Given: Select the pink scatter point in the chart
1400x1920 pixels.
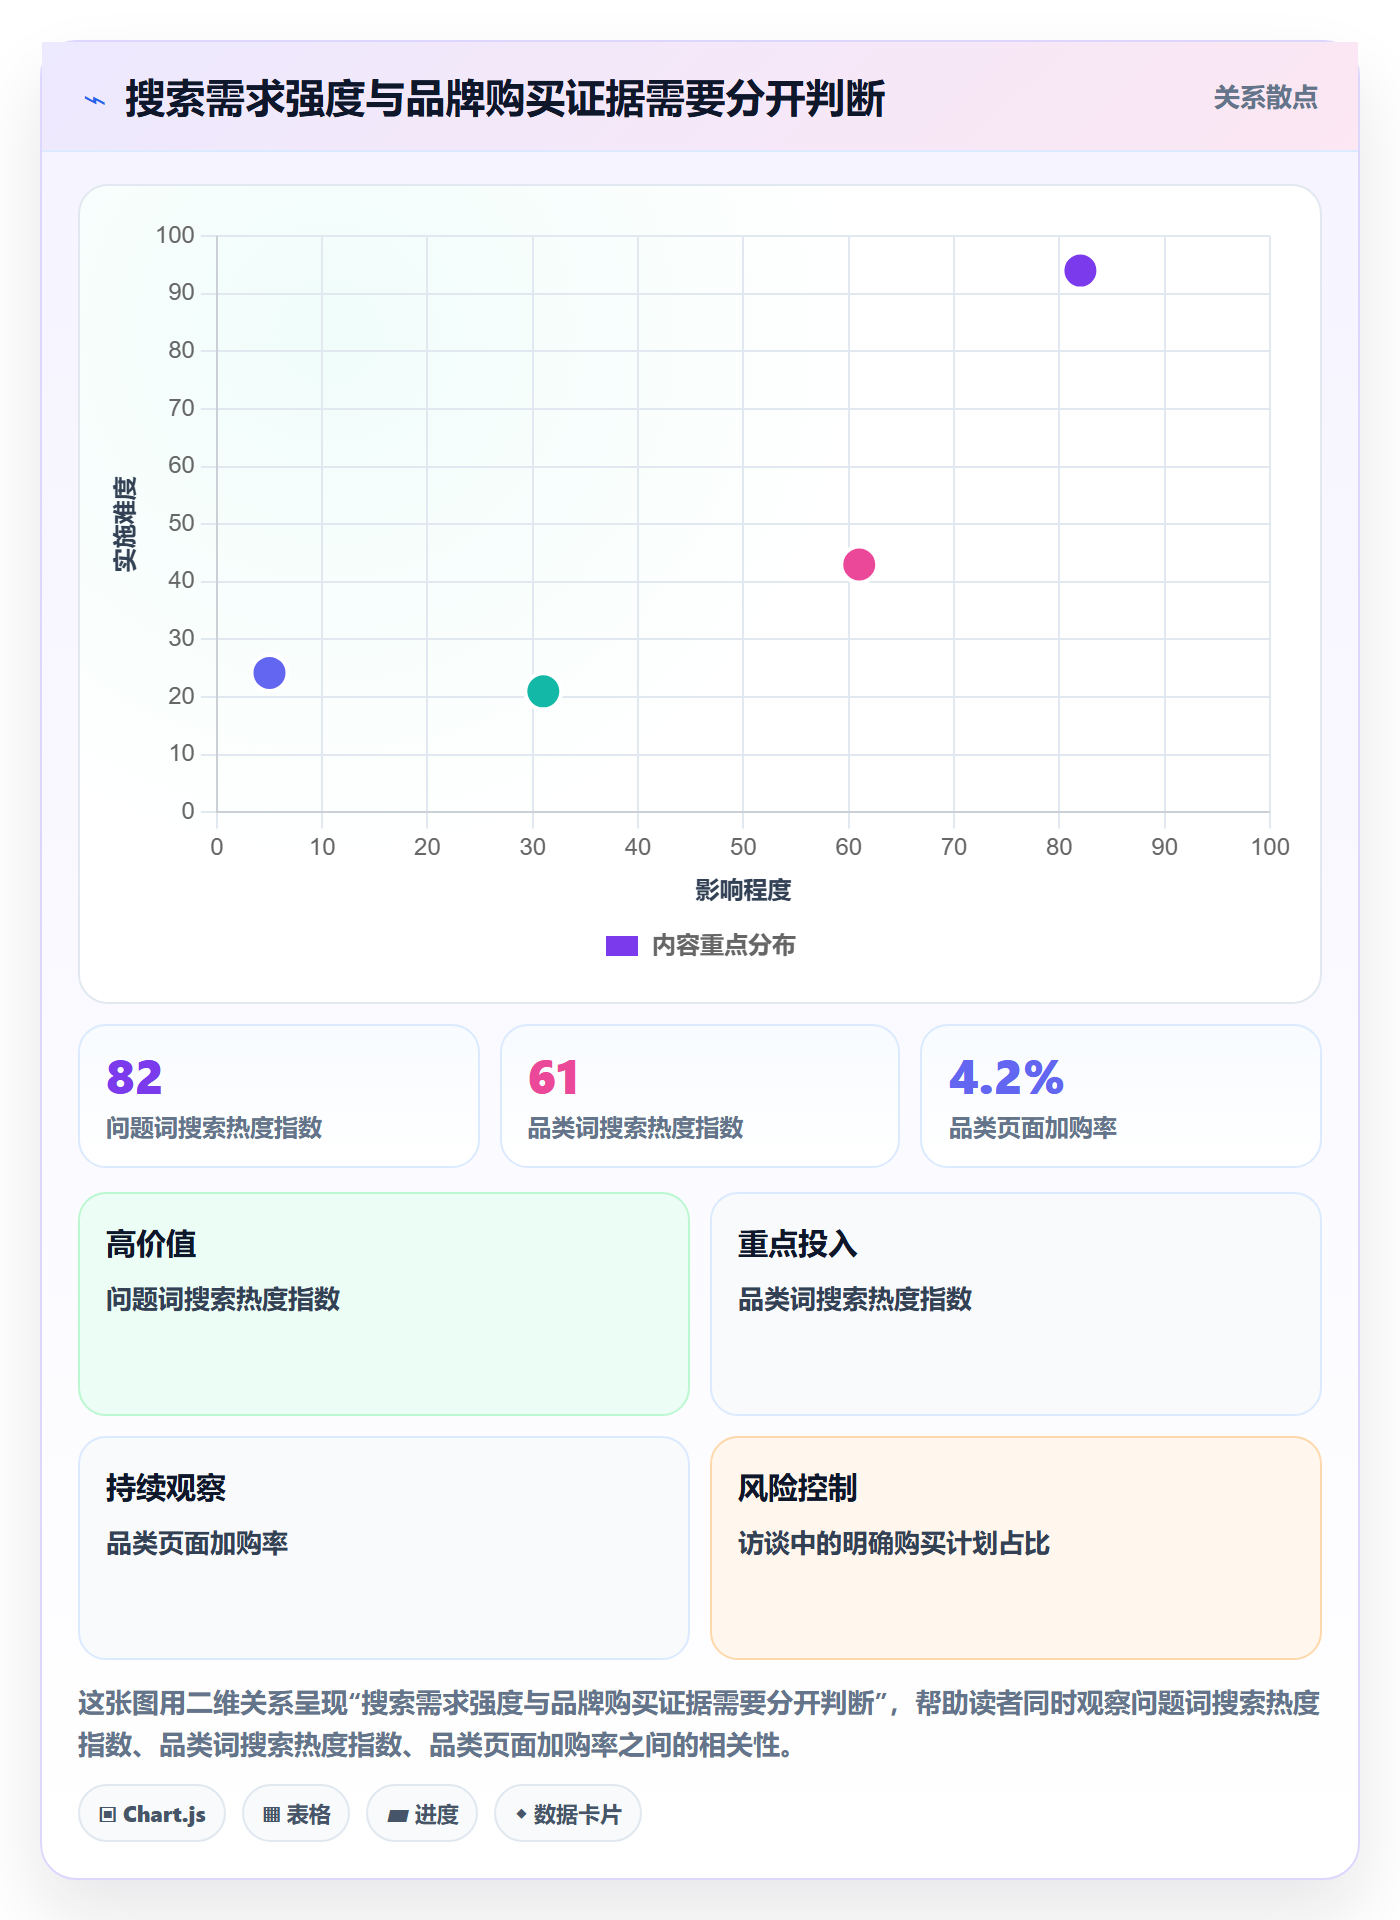Looking at the screenshot, I should pos(859,565).
